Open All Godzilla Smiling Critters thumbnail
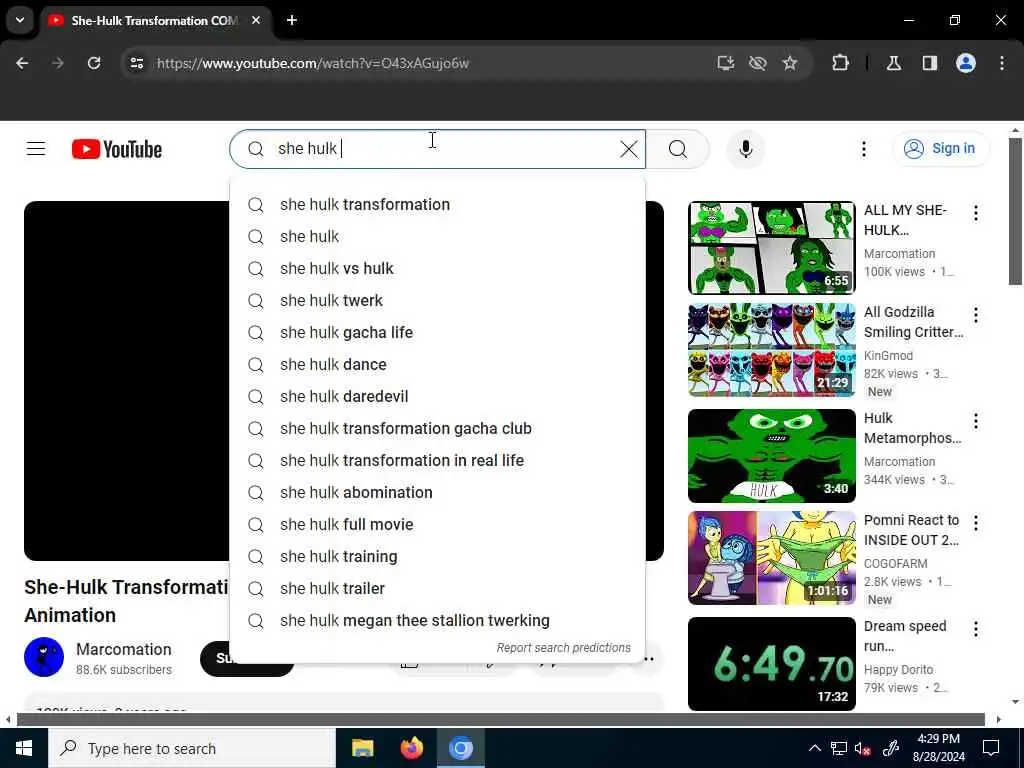The width and height of the screenshot is (1024, 768). point(771,350)
